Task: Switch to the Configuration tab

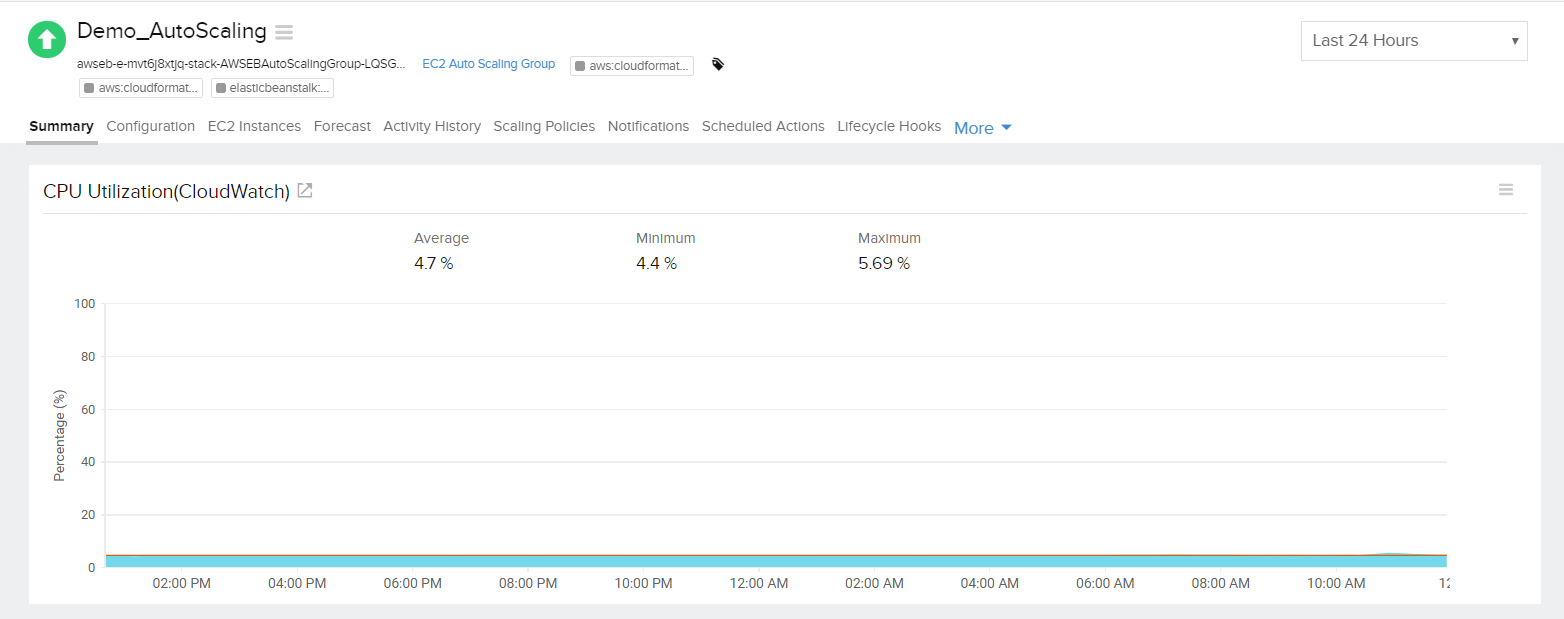Action: pyautogui.click(x=150, y=126)
